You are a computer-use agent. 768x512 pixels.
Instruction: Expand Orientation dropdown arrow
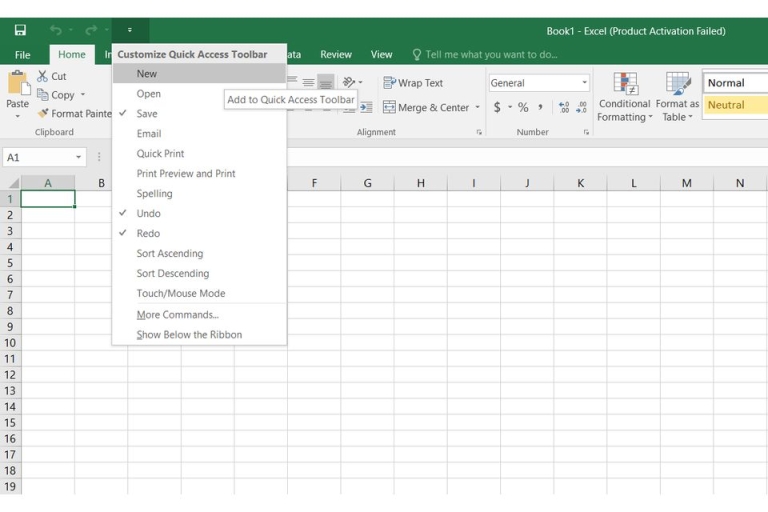(360, 82)
